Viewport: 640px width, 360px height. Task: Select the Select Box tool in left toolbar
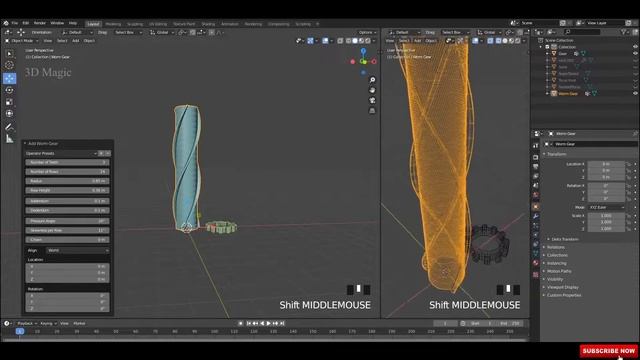[x=9, y=53]
